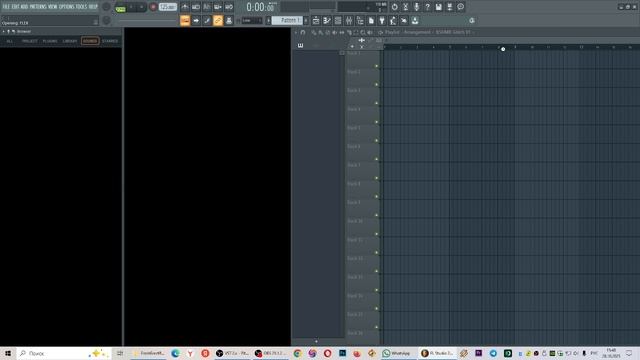Select the PROJECT browser tab

coord(29,41)
